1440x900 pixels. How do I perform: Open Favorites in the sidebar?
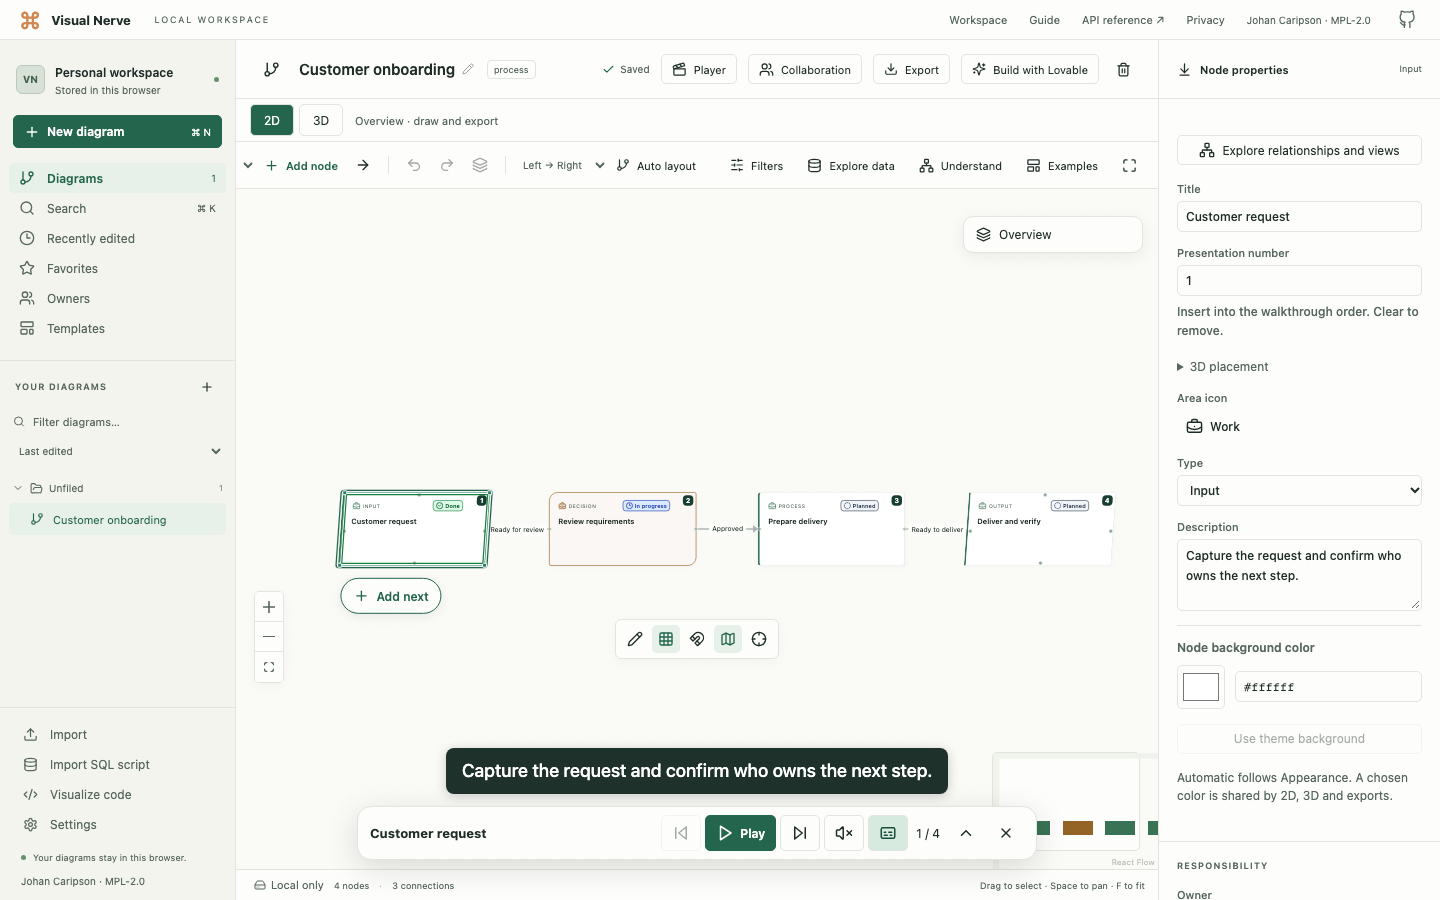coord(118,269)
